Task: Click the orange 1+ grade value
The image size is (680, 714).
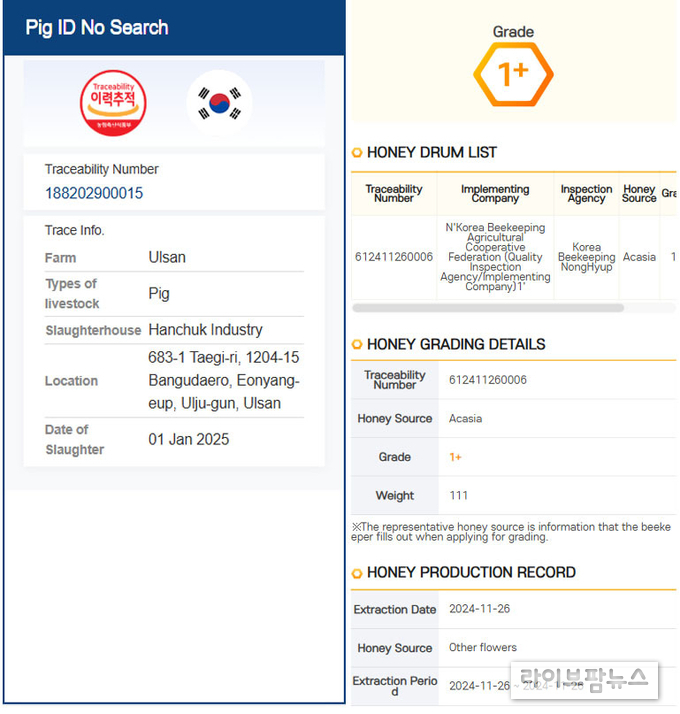Action: click(x=455, y=457)
